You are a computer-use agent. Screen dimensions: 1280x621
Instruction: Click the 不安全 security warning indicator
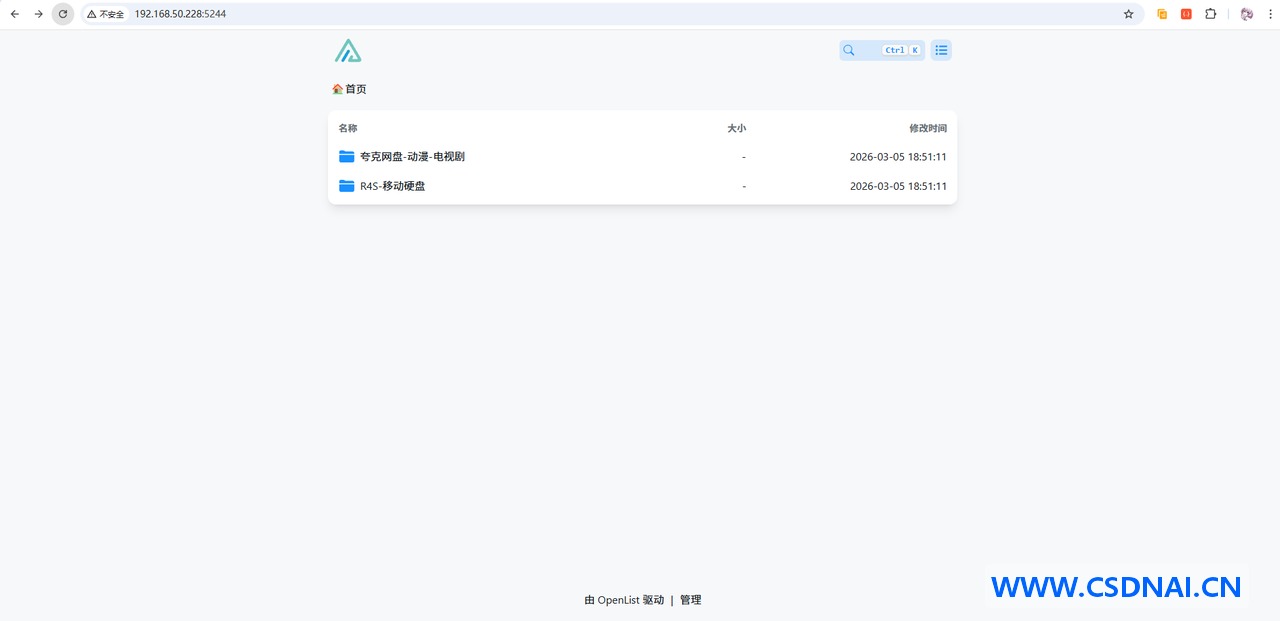pyautogui.click(x=106, y=14)
